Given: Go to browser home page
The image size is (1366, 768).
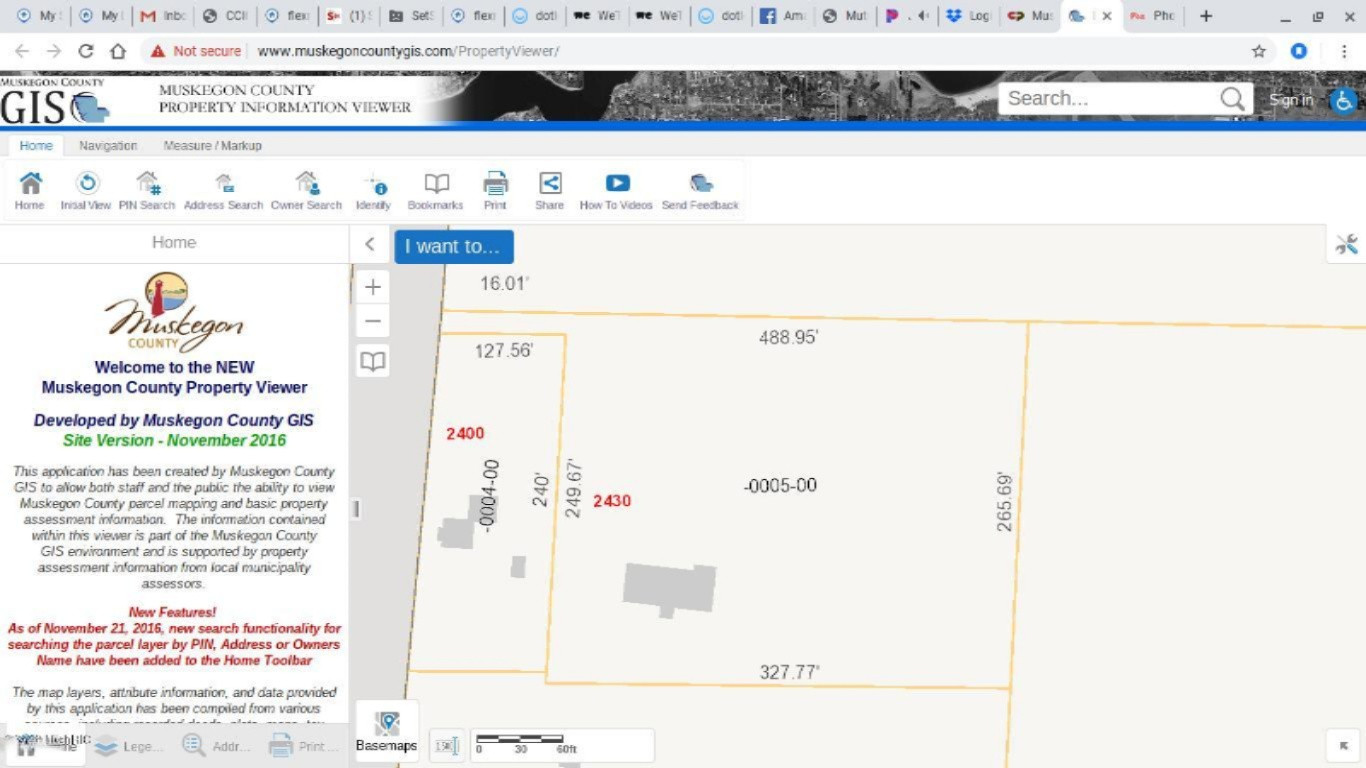Looking at the screenshot, I should [x=118, y=51].
